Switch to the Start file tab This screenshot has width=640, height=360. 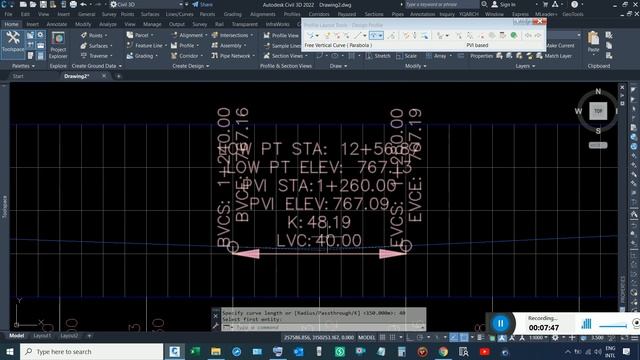pos(18,76)
